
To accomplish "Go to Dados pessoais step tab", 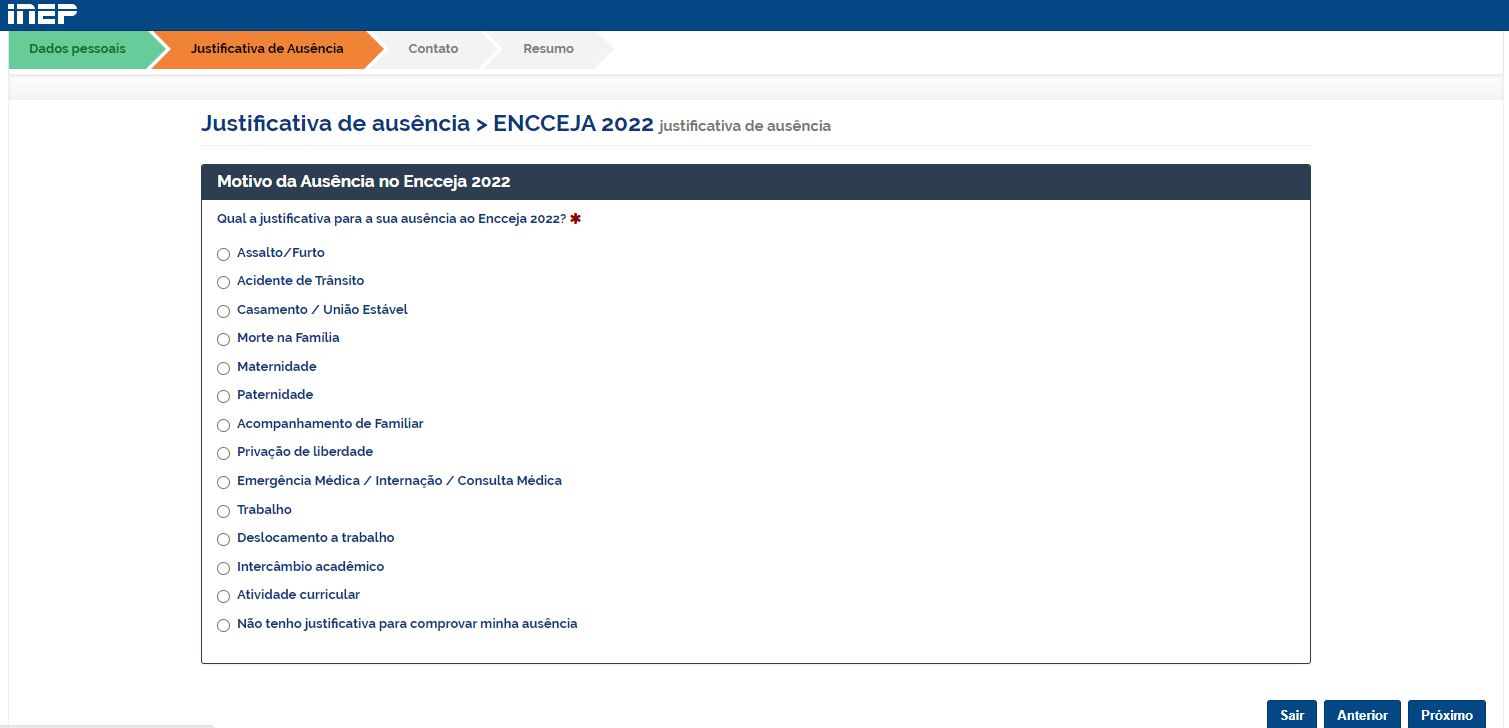I will [78, 49].
